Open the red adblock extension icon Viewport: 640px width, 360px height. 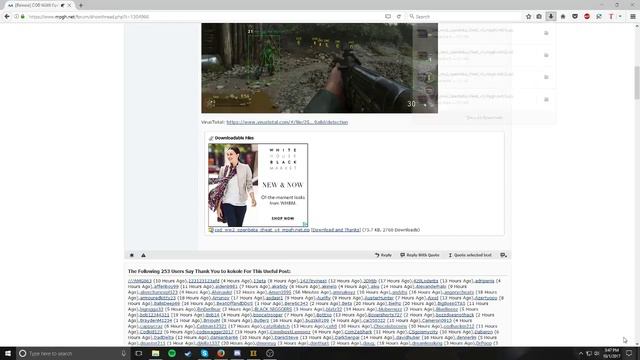click(587, 17)
